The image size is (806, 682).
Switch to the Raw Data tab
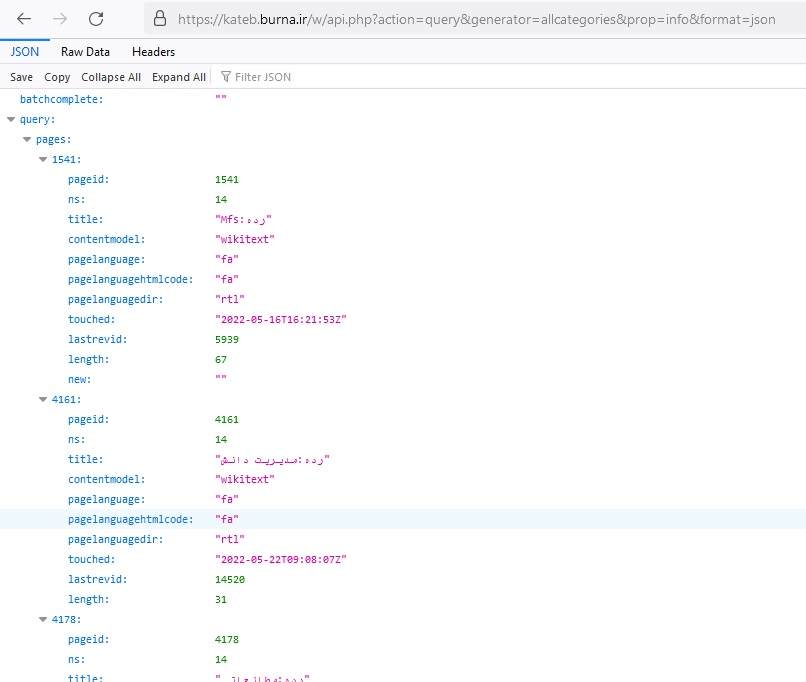pyautogui.click(x=85, y=52)
